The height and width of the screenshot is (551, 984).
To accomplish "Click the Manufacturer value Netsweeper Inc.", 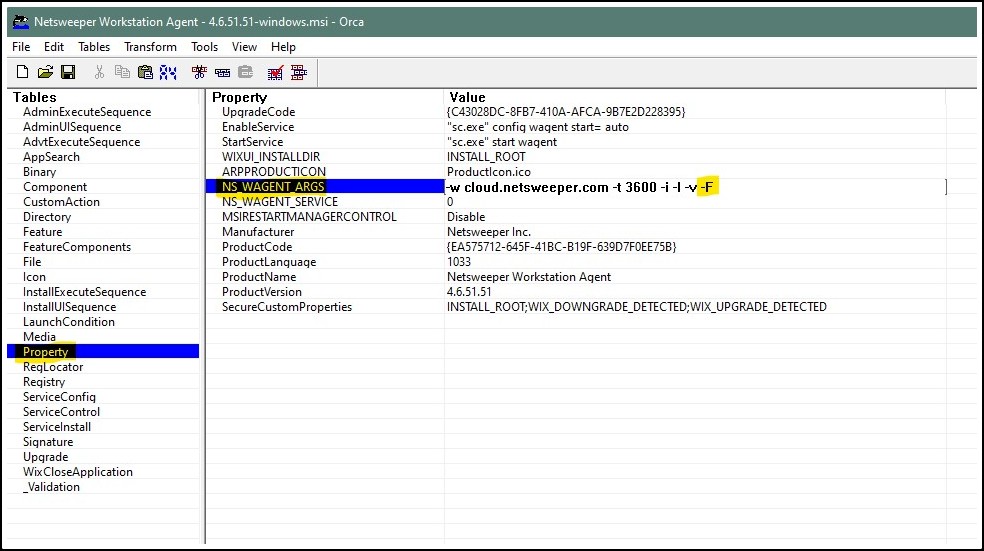I will point(489,232).
